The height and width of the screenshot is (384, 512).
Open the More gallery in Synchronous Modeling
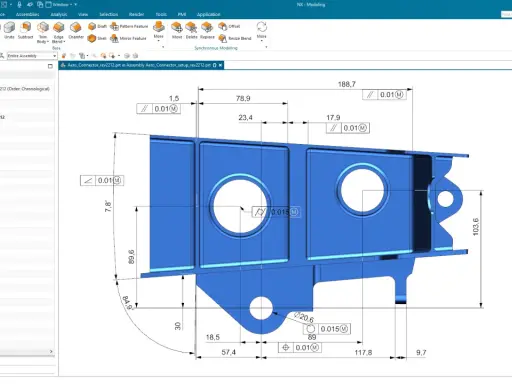[262, 30]
